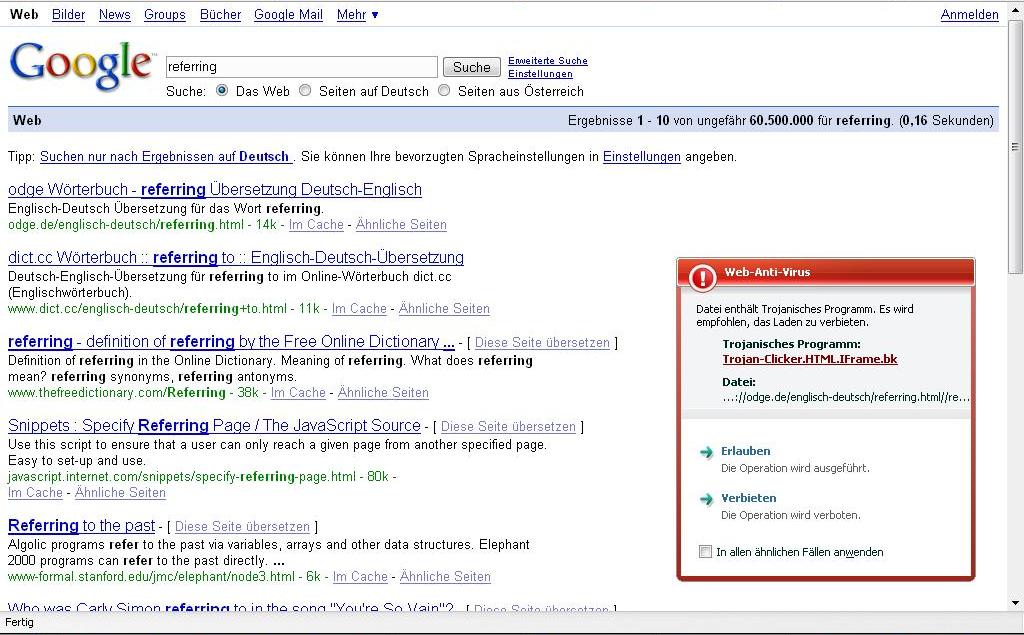The image size is (1024, 635).
Task: Click the green arrow beside Erlauben
Action: (x=706, y=452)
